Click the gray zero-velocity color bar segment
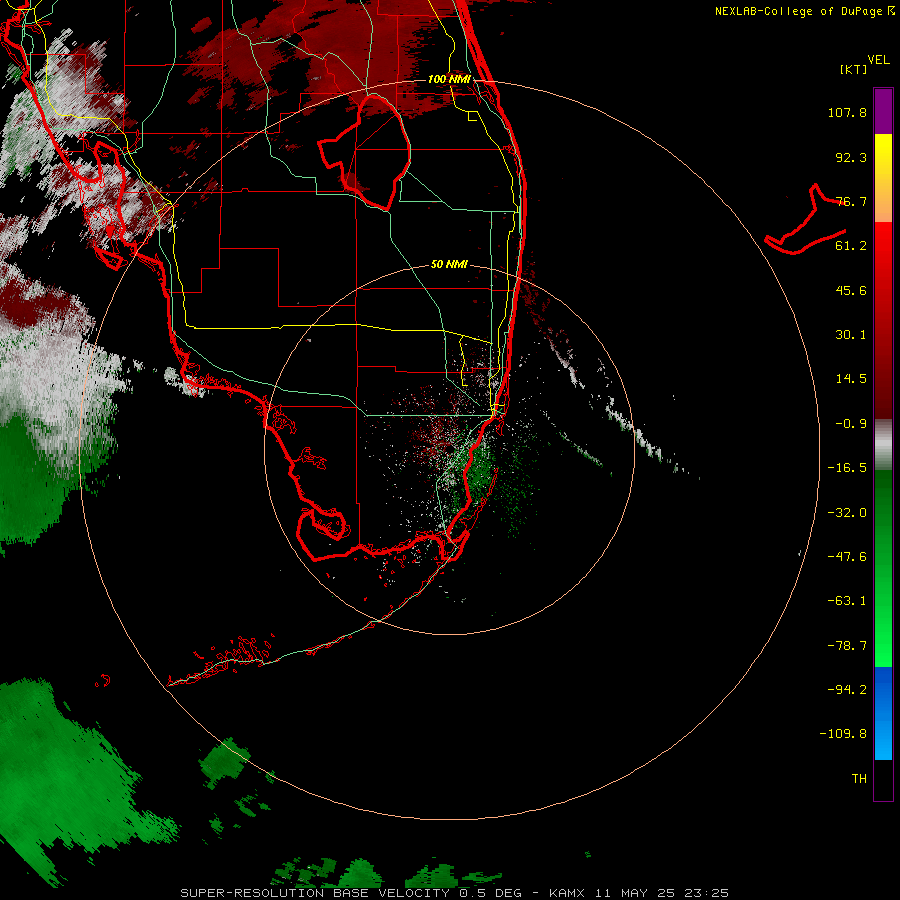This screenshot has height=900, width=900. pos(883,444)
